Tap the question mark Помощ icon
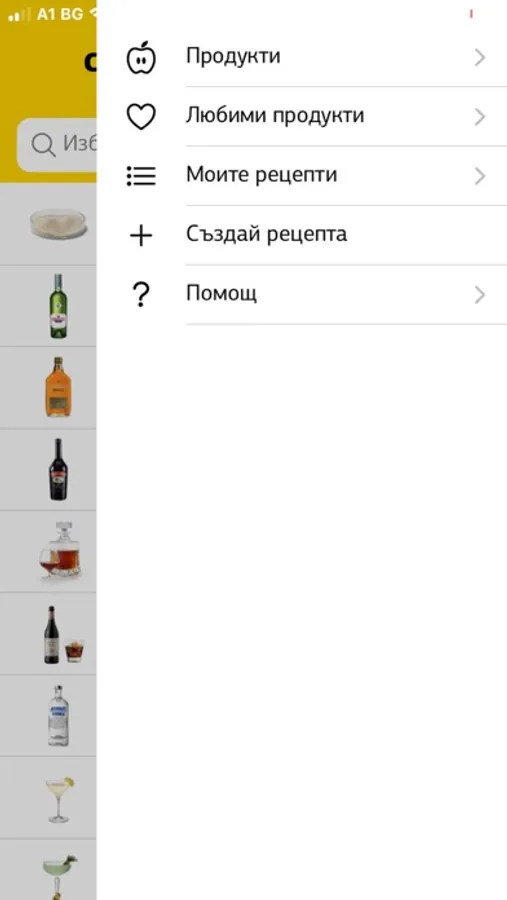 click(141, 294)
